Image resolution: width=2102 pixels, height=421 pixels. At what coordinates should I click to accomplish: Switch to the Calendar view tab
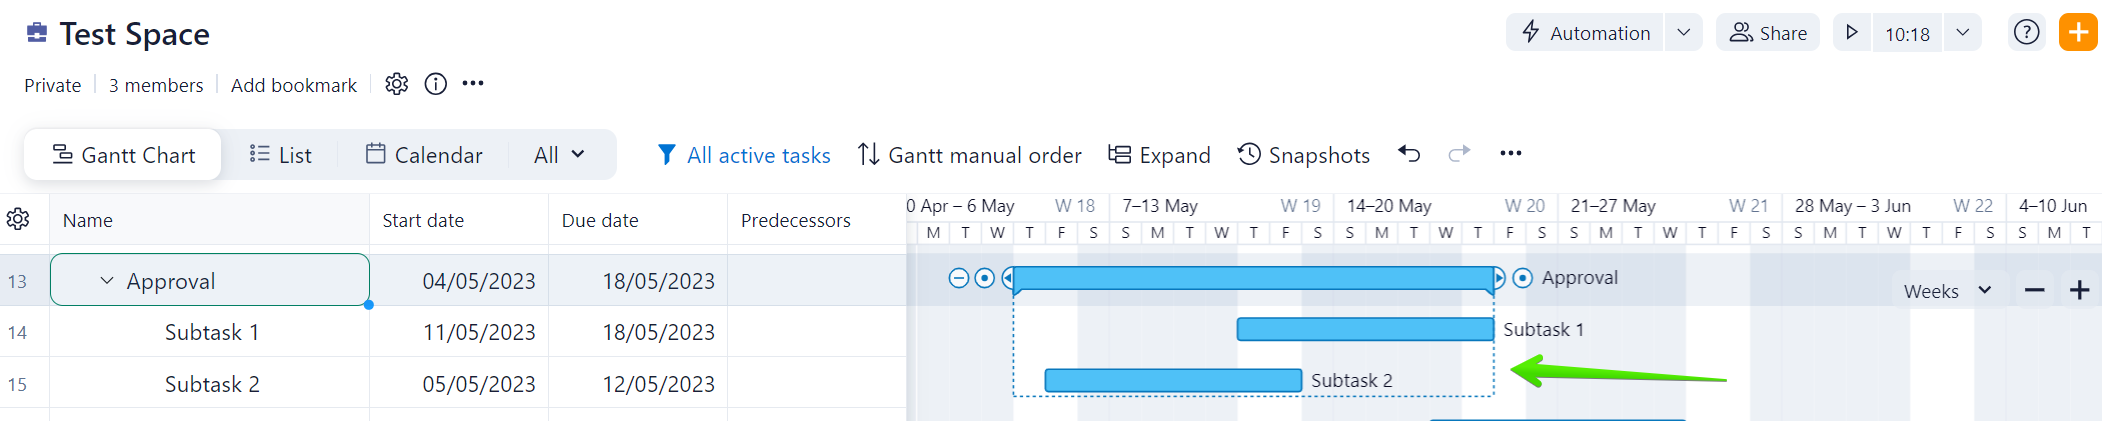[x=424, y=155]
